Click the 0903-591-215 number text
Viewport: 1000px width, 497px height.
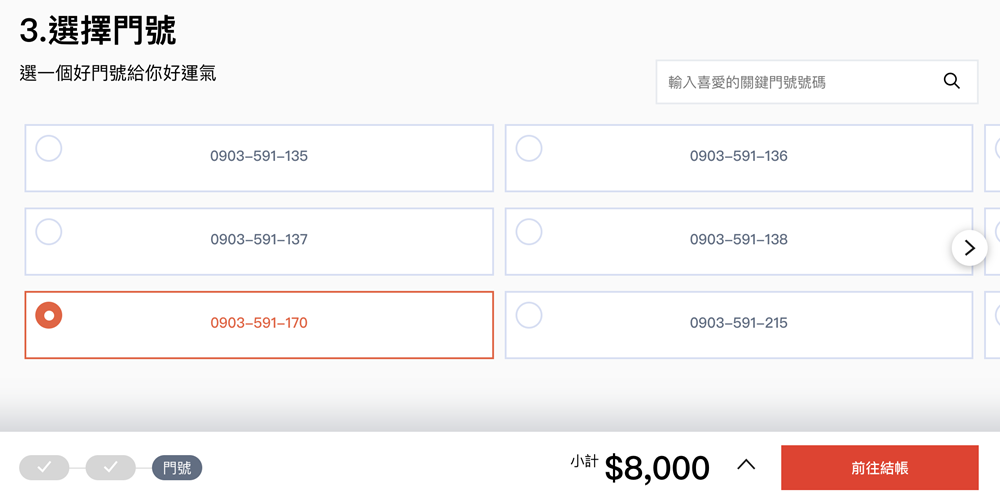(738, 323)
